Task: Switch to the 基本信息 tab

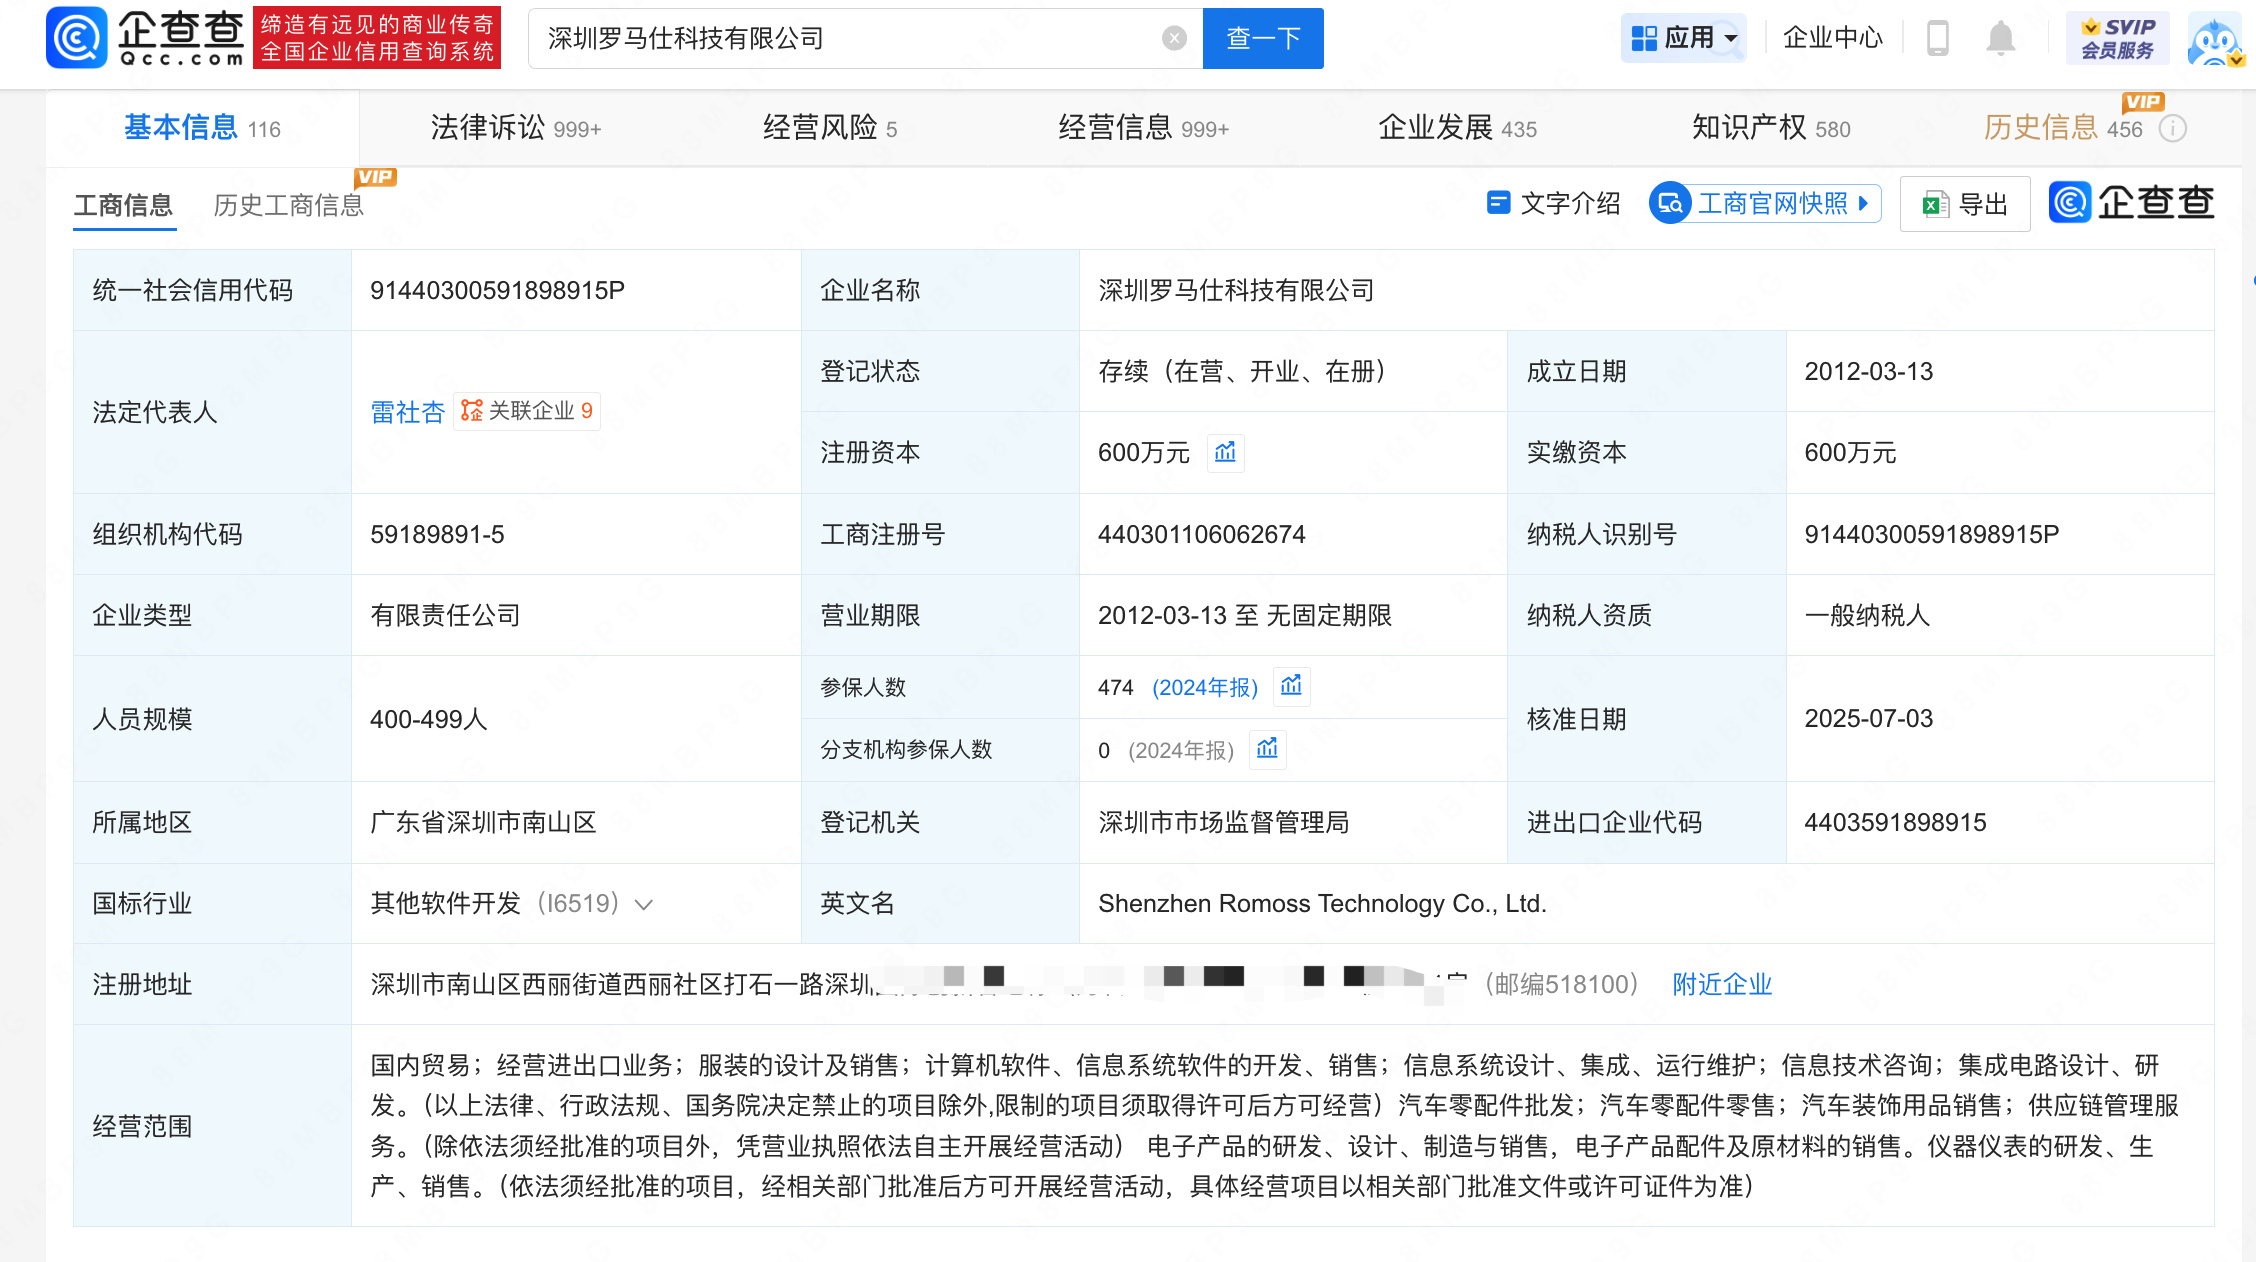Action: [x=202, y=128]
